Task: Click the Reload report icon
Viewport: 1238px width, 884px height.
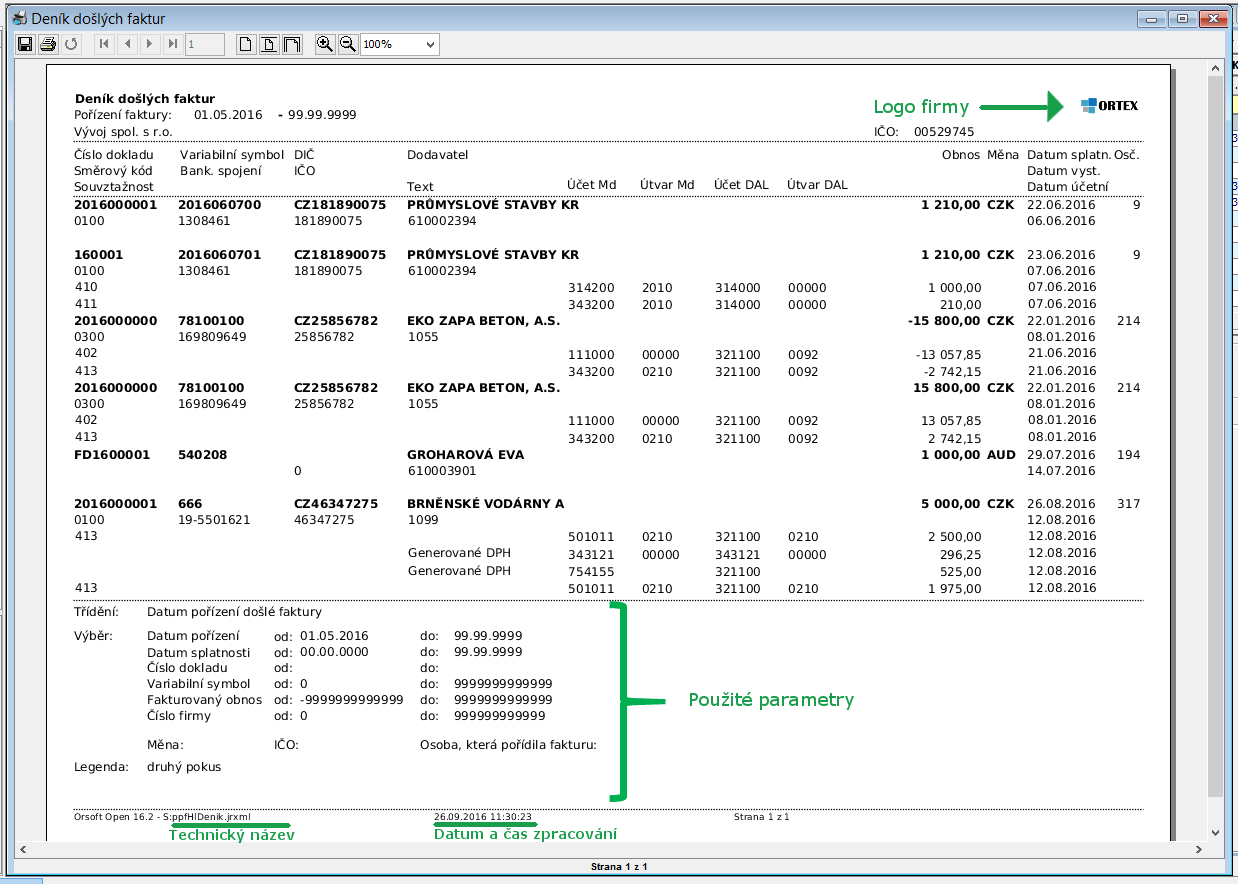Action: point(71,44)
